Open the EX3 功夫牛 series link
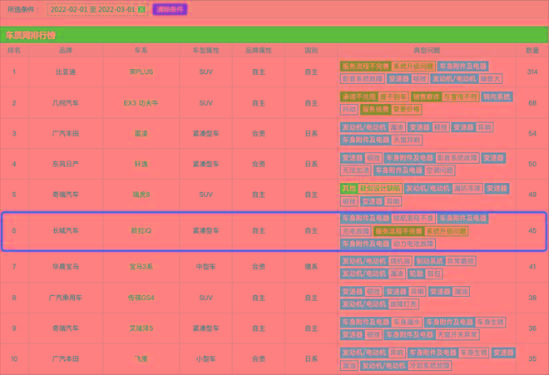 coord(141,103)
